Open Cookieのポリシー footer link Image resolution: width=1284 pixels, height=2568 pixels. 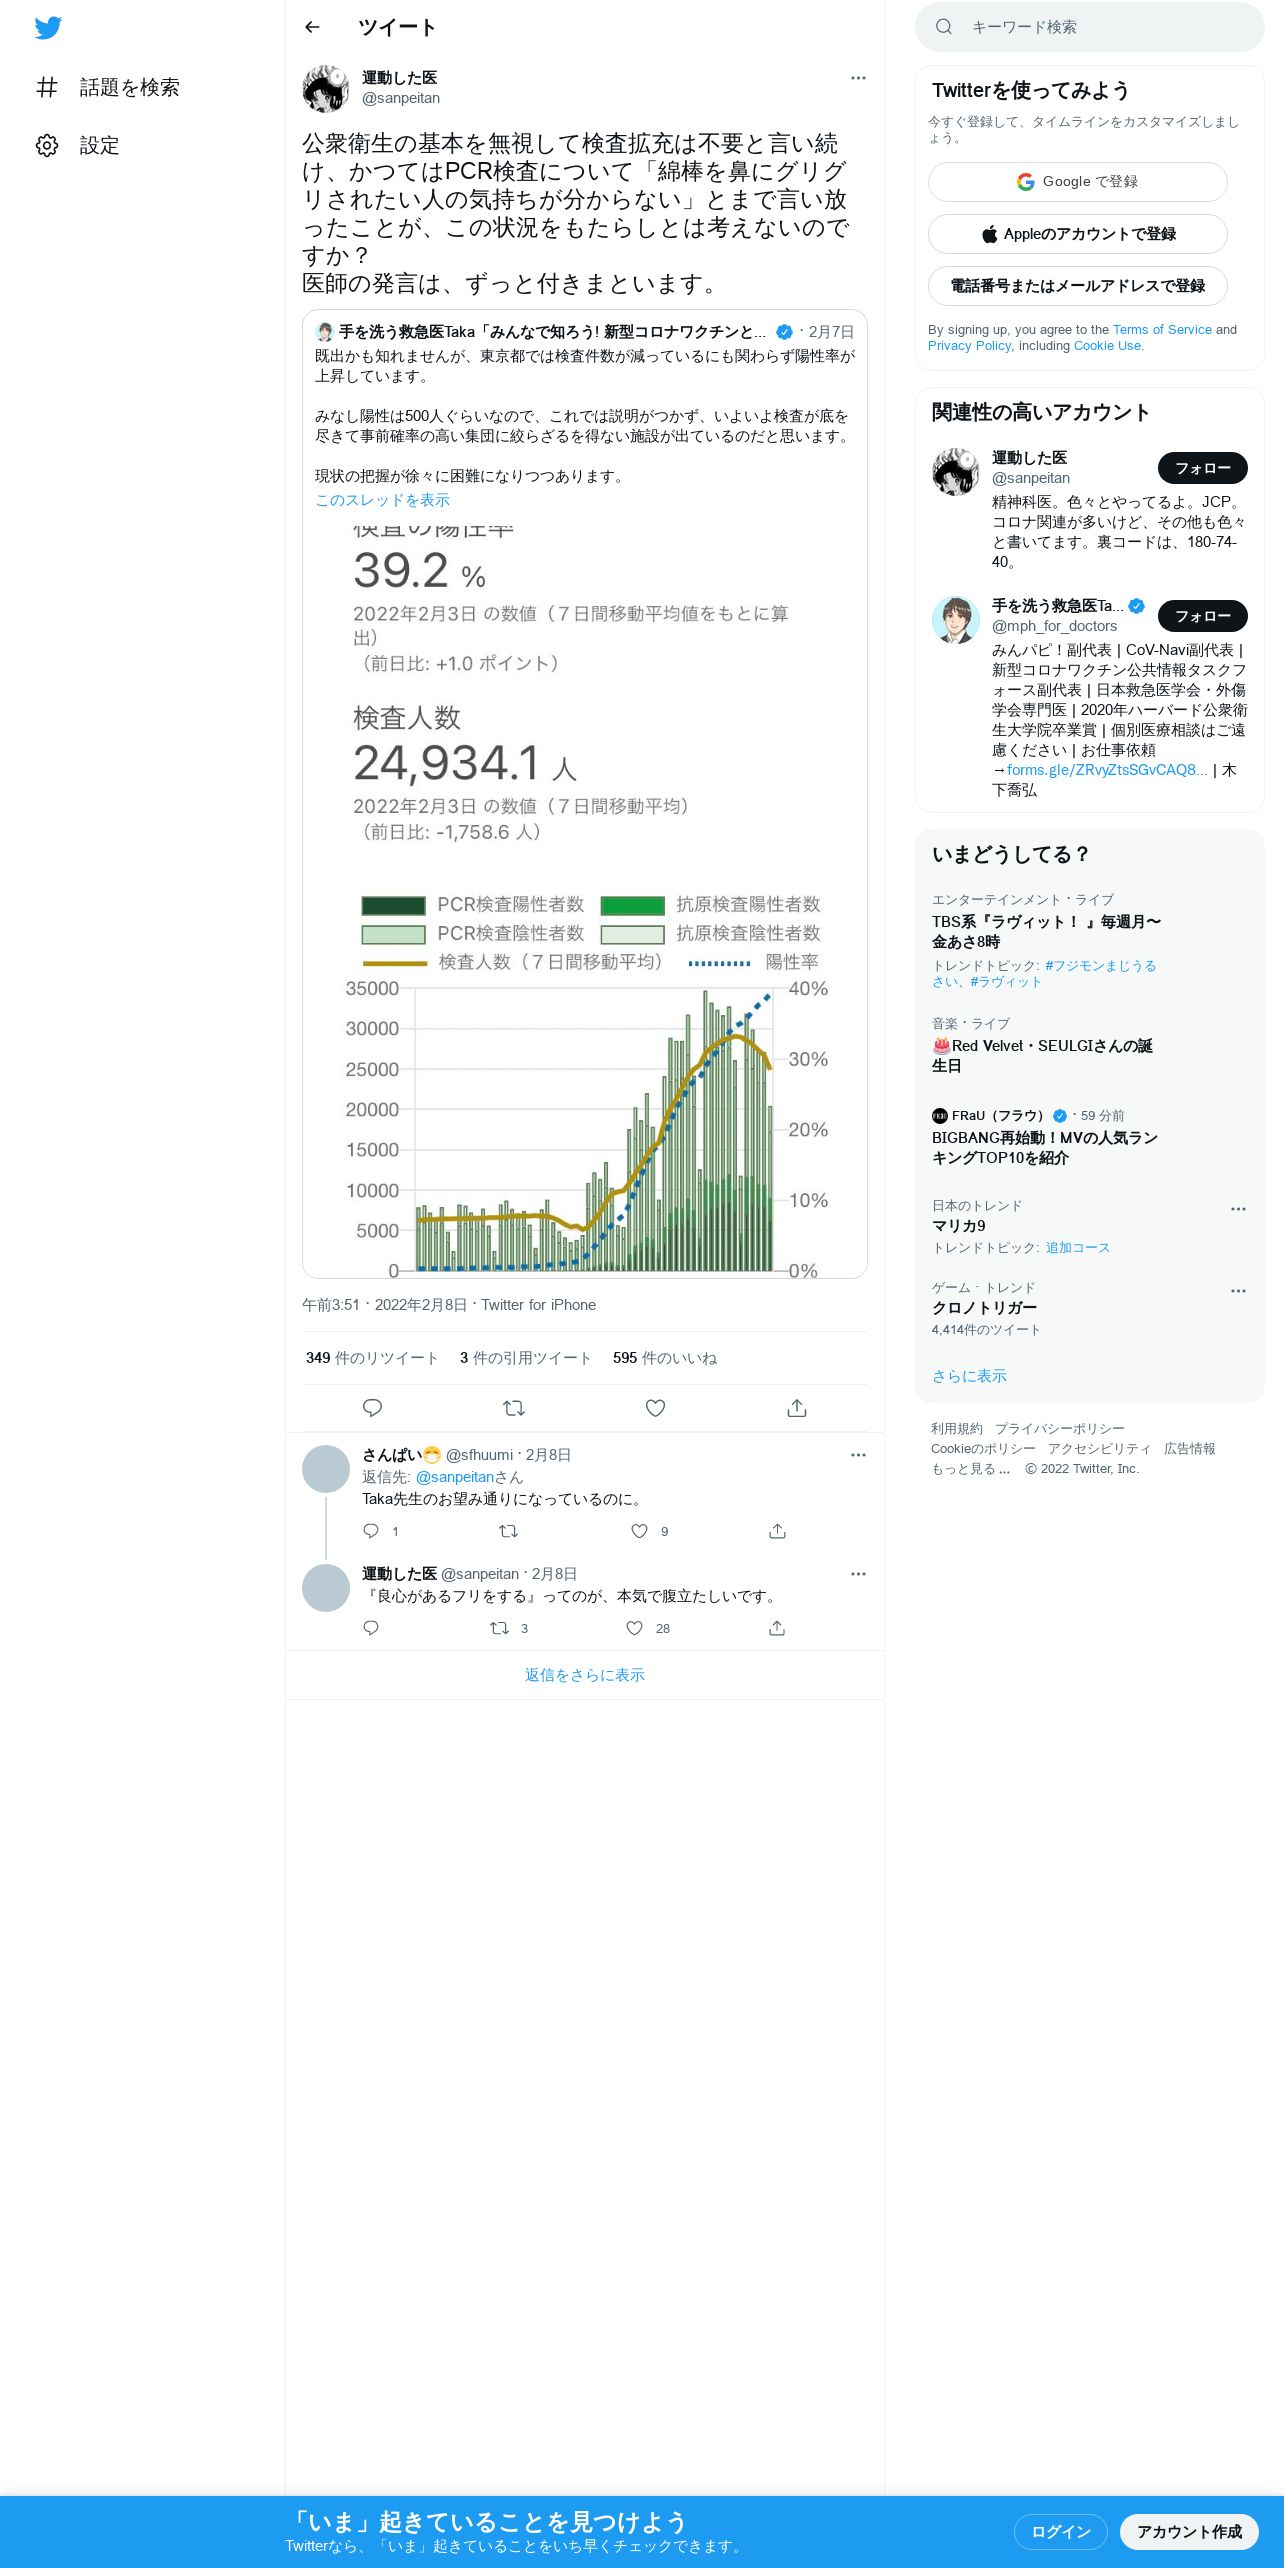click(x=983, y=1449)
